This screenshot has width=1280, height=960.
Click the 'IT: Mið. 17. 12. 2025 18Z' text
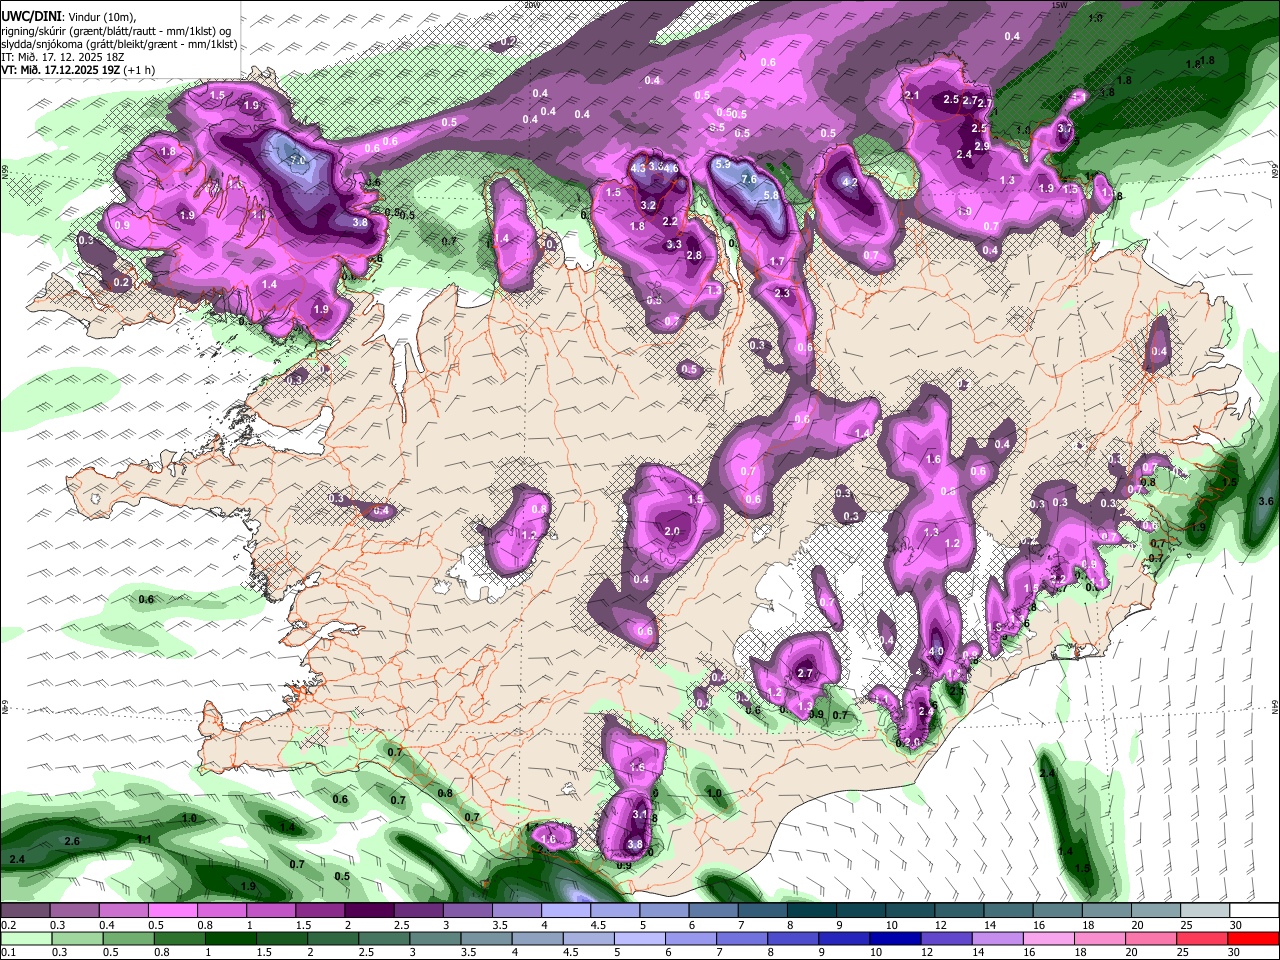(x=62, y=58)
